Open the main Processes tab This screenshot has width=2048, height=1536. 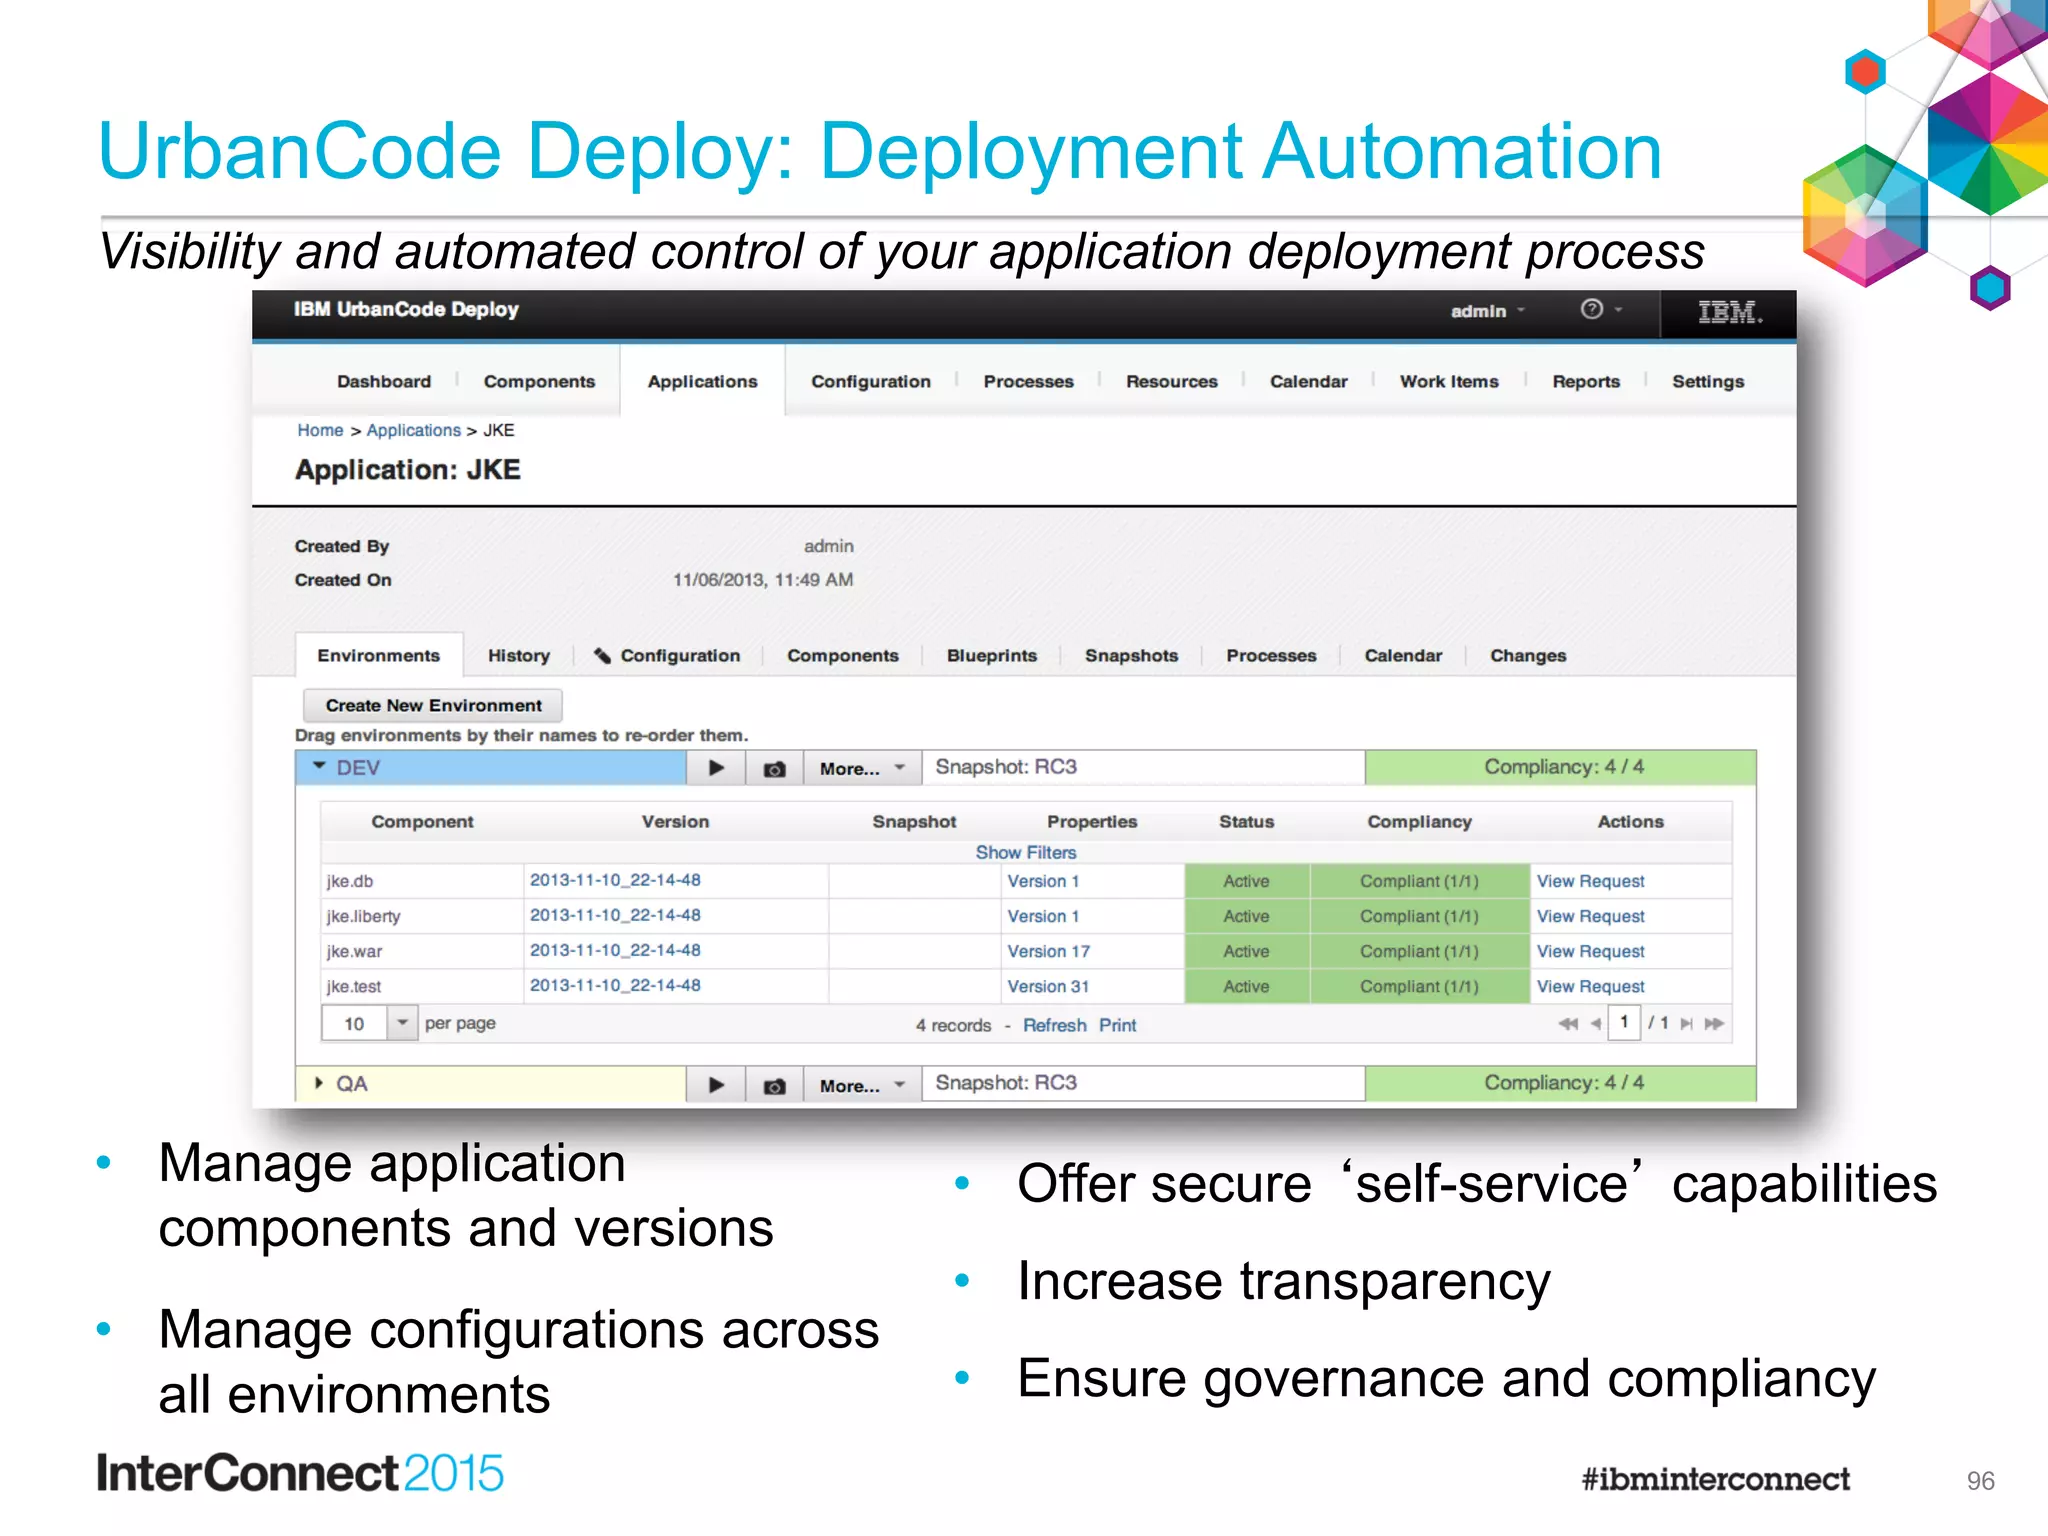1028,381
